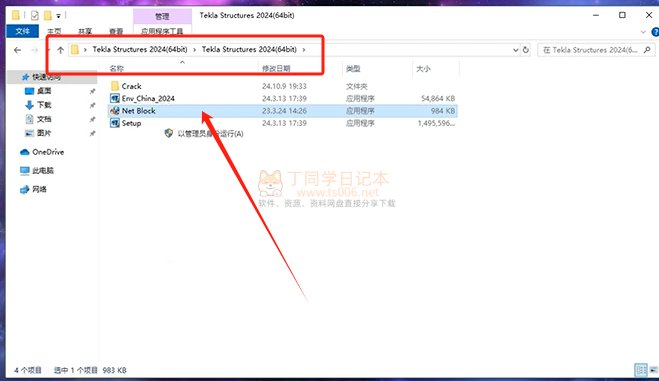Click the 54,864 KB size cell
Screen dimensions: 659x381
(x=438, y=98)
